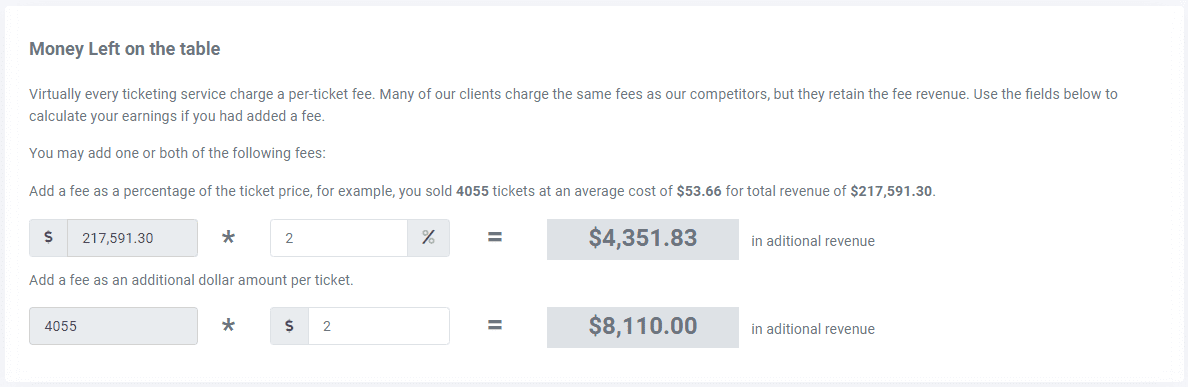Click the multiply asterisk in per-ticket row
The image size is (1188, 387).
[x=228, y=326]
